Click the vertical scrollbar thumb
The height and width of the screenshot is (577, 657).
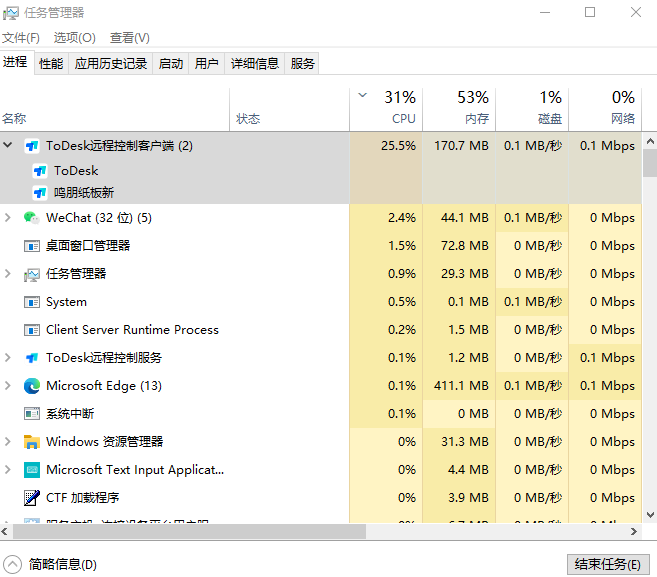(650, 163)
